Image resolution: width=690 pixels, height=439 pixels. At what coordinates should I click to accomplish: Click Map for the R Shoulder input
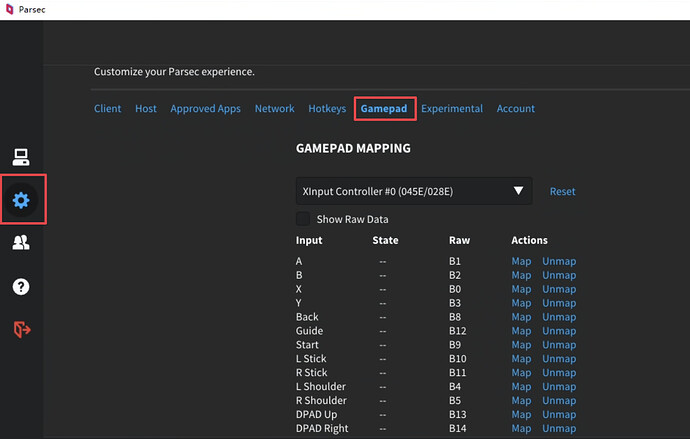tap(521, 401)
